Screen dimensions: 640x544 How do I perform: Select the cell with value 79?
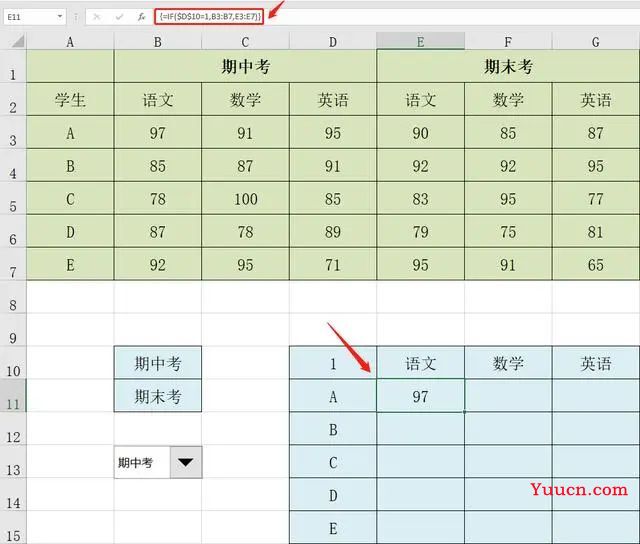(x=420, y=231)
